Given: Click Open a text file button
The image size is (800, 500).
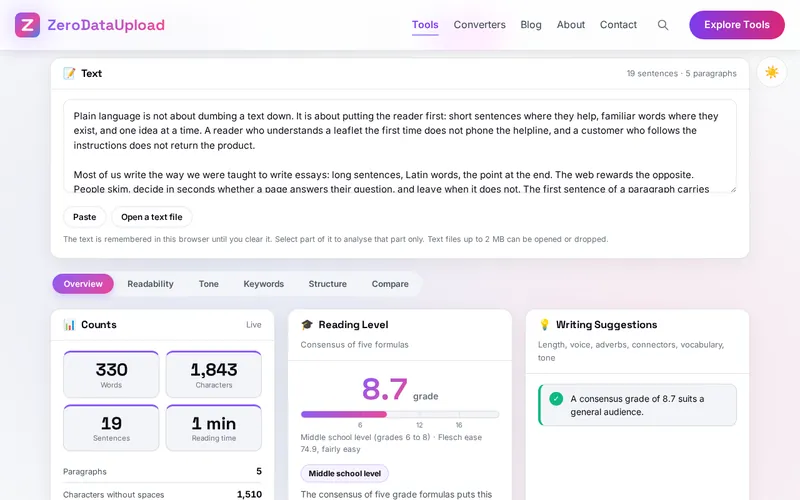Looking at the screenshot, I should tap(152, 217).
